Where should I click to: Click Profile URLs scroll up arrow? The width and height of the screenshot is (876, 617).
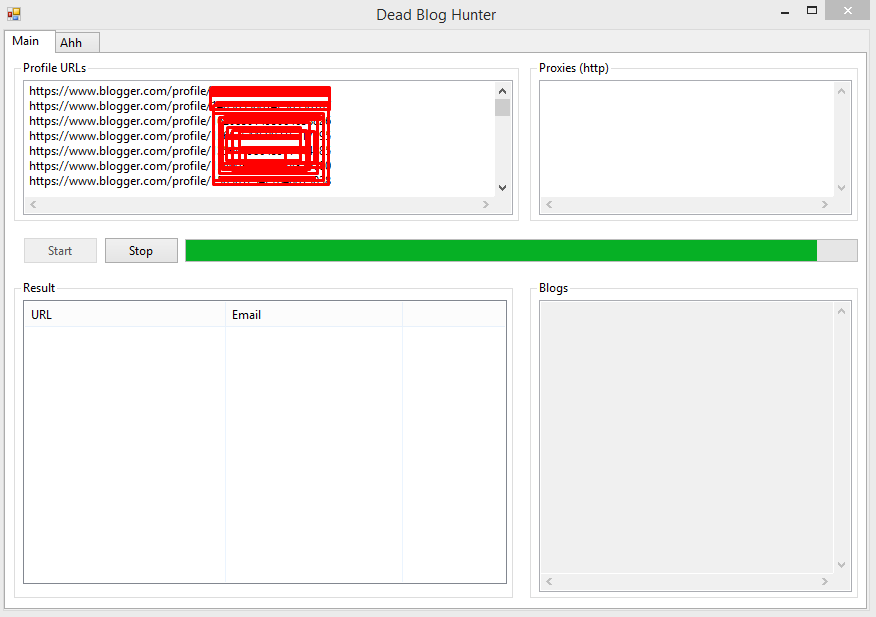[502, 91]
